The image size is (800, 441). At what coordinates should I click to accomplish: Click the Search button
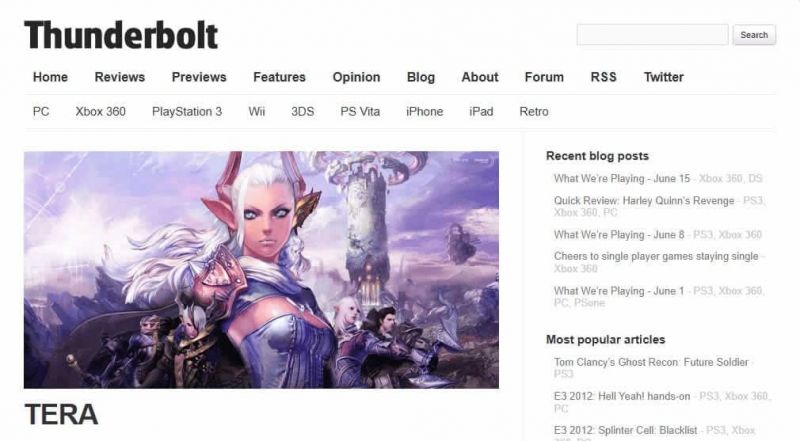(754, 35)
